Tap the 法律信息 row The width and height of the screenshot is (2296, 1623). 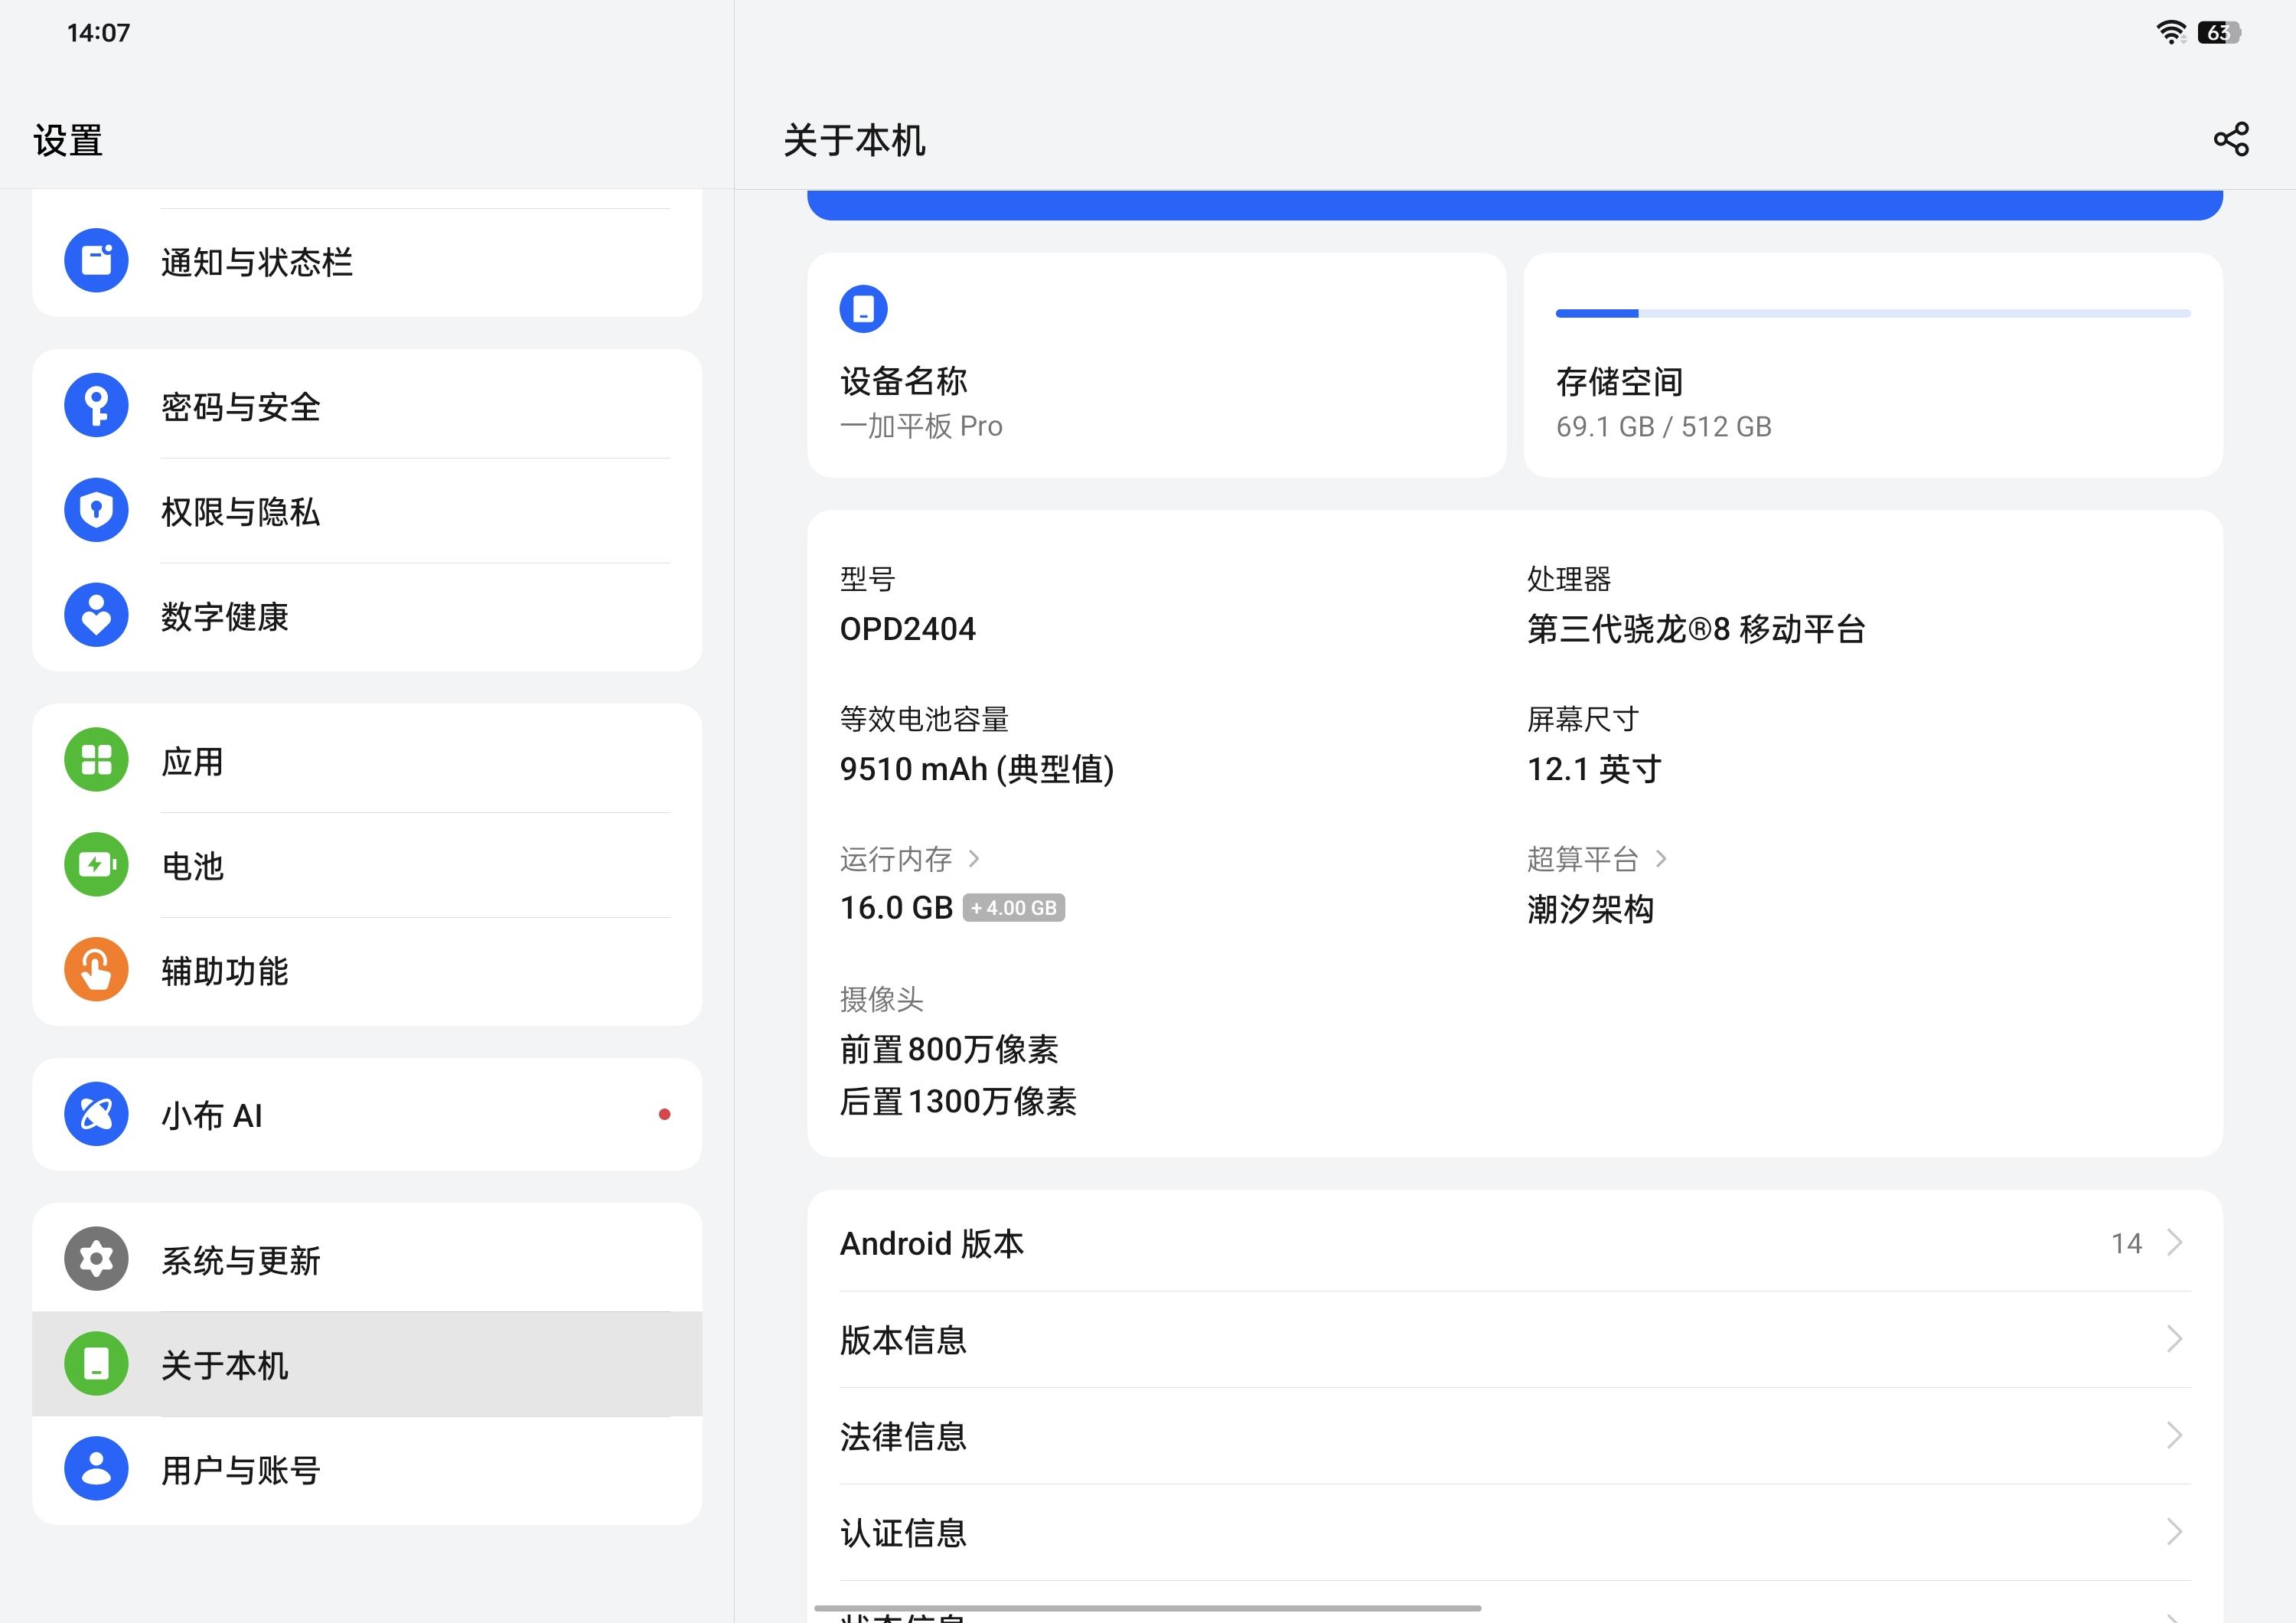point(1514,1436)
